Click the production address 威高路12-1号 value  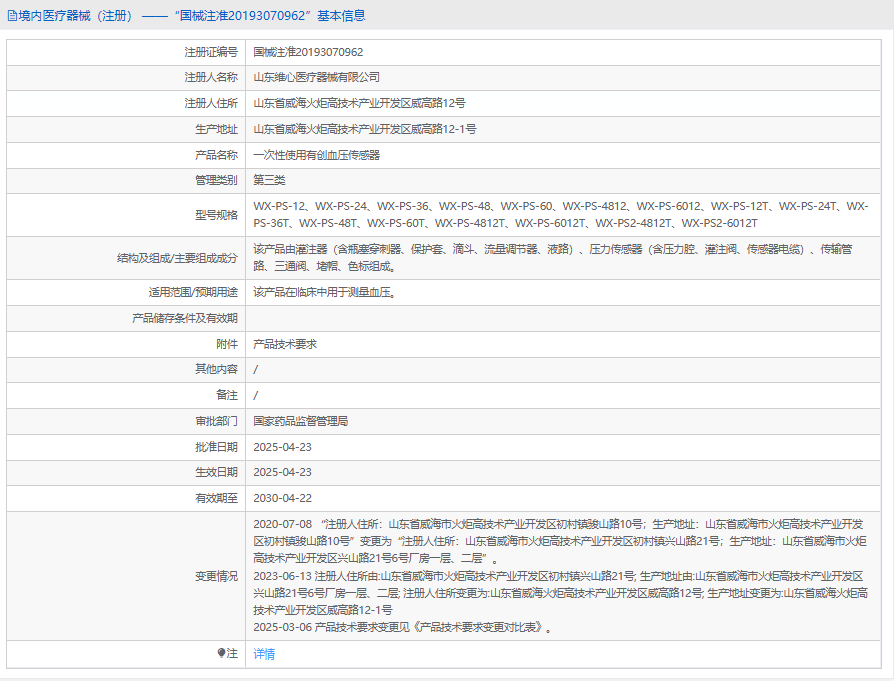(365, 129)
